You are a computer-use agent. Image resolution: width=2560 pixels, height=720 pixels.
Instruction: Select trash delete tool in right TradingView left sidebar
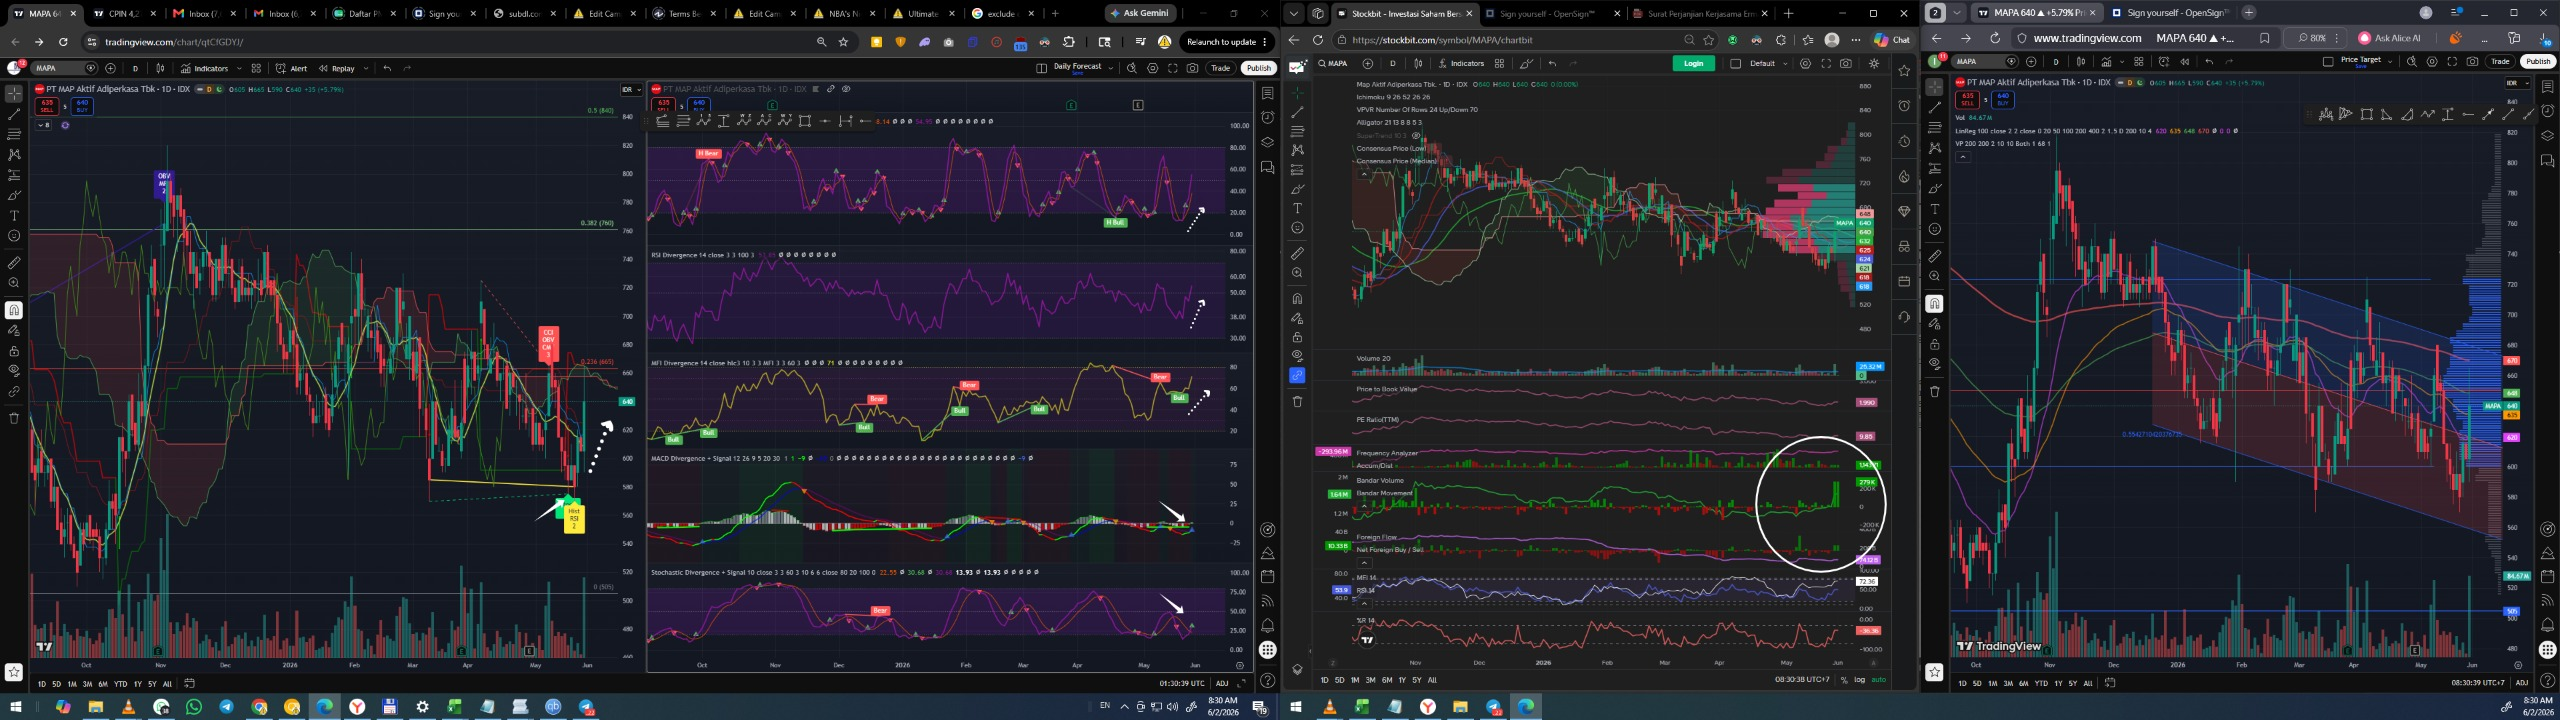click(1934, 391)
